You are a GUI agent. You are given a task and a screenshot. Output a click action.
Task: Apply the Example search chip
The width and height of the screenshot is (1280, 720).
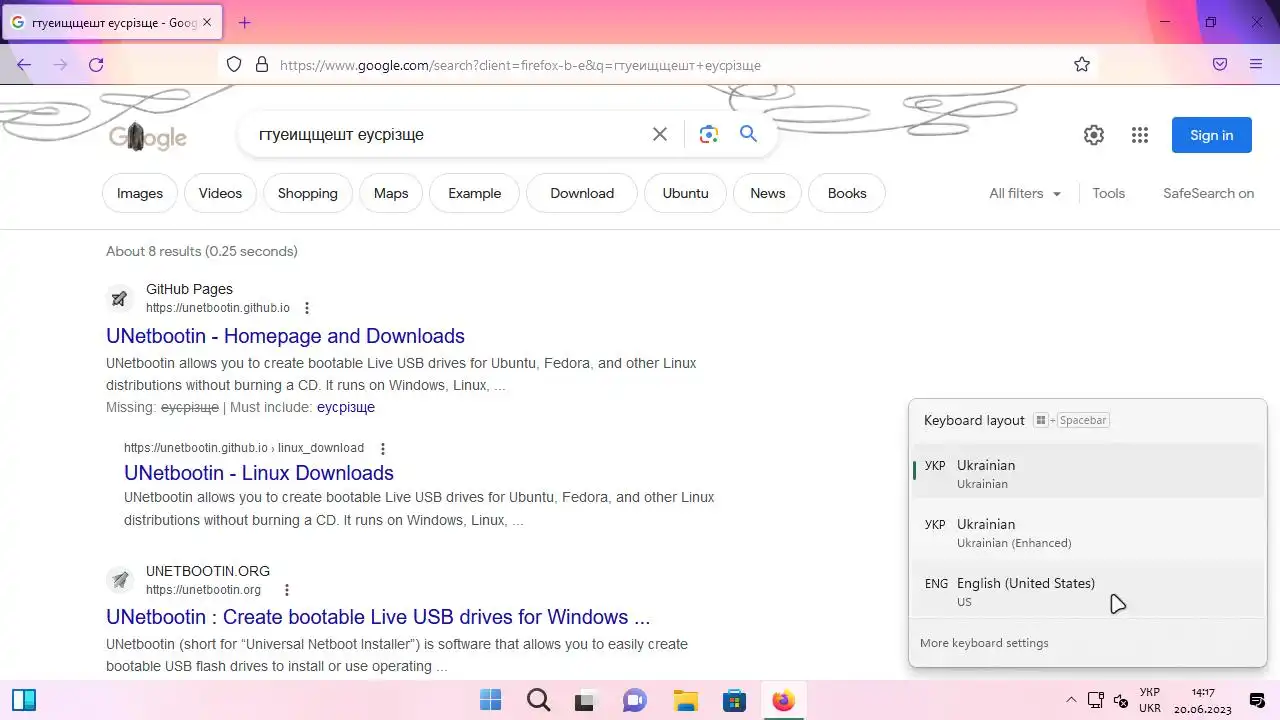pyautogui.click(x=474, y=193)
